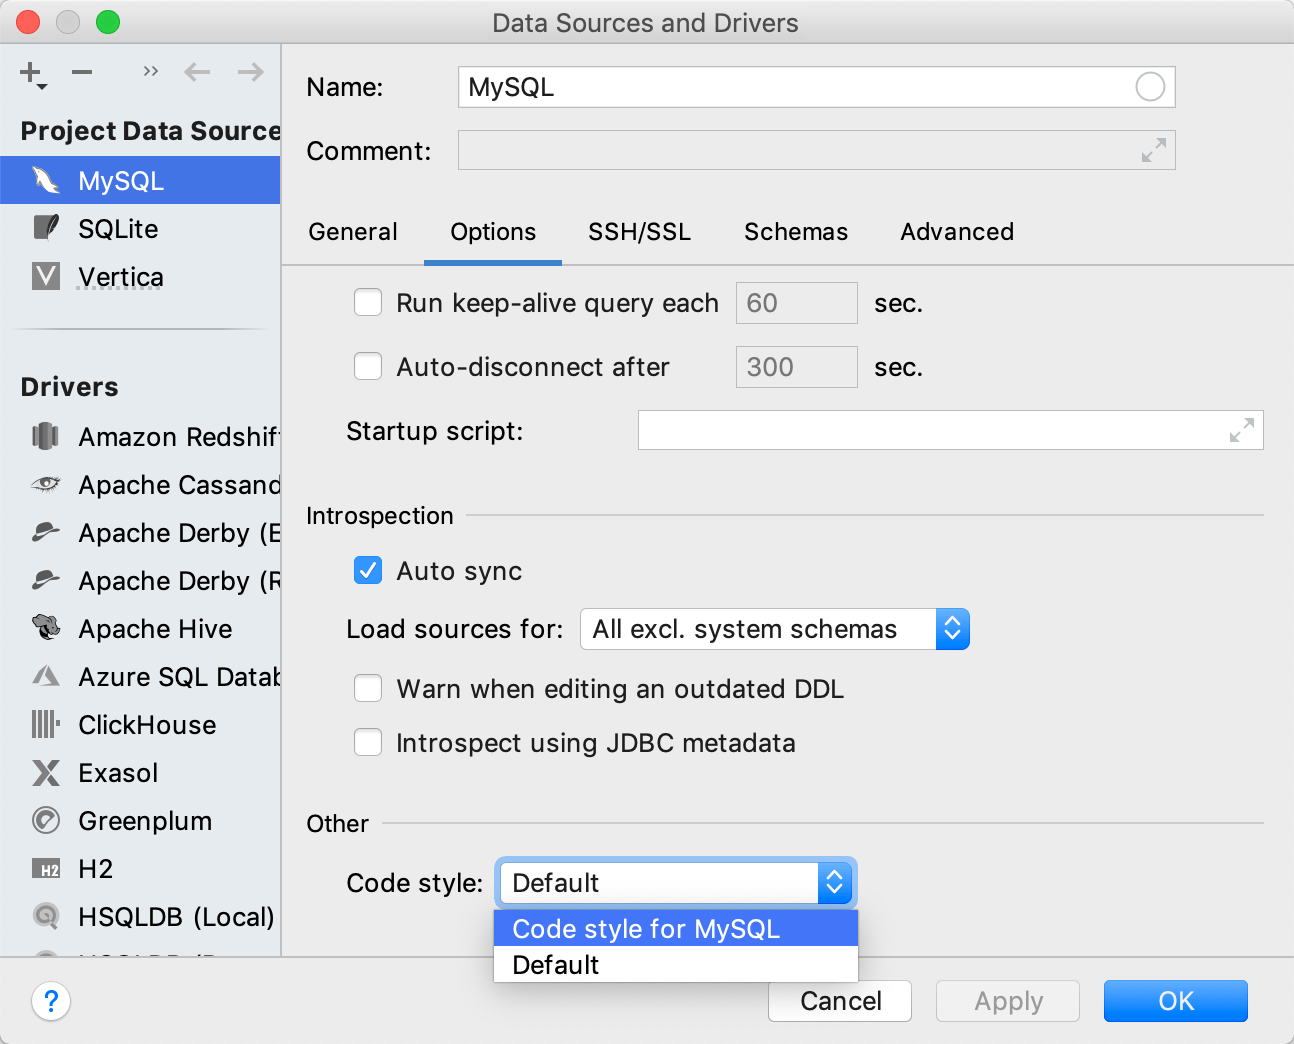
Task: Remove selected data source with minus icon
Action: (81, 72)
